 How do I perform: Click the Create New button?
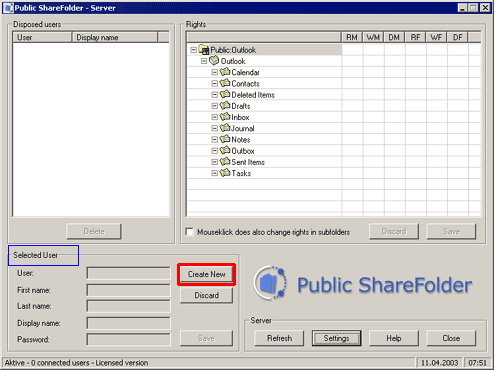point(206,274)
